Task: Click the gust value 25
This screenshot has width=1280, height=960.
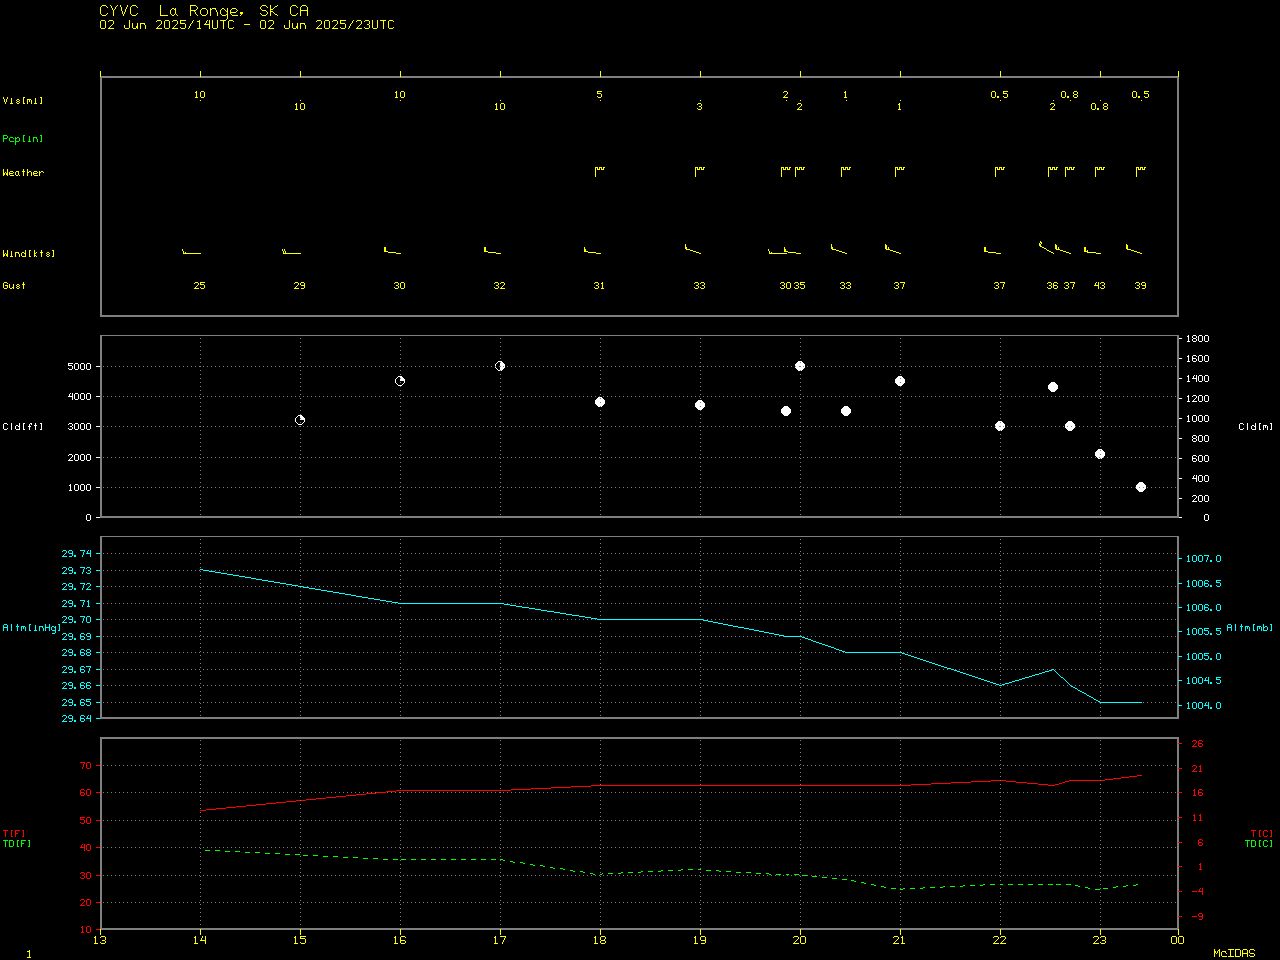Action: [200, 286]
